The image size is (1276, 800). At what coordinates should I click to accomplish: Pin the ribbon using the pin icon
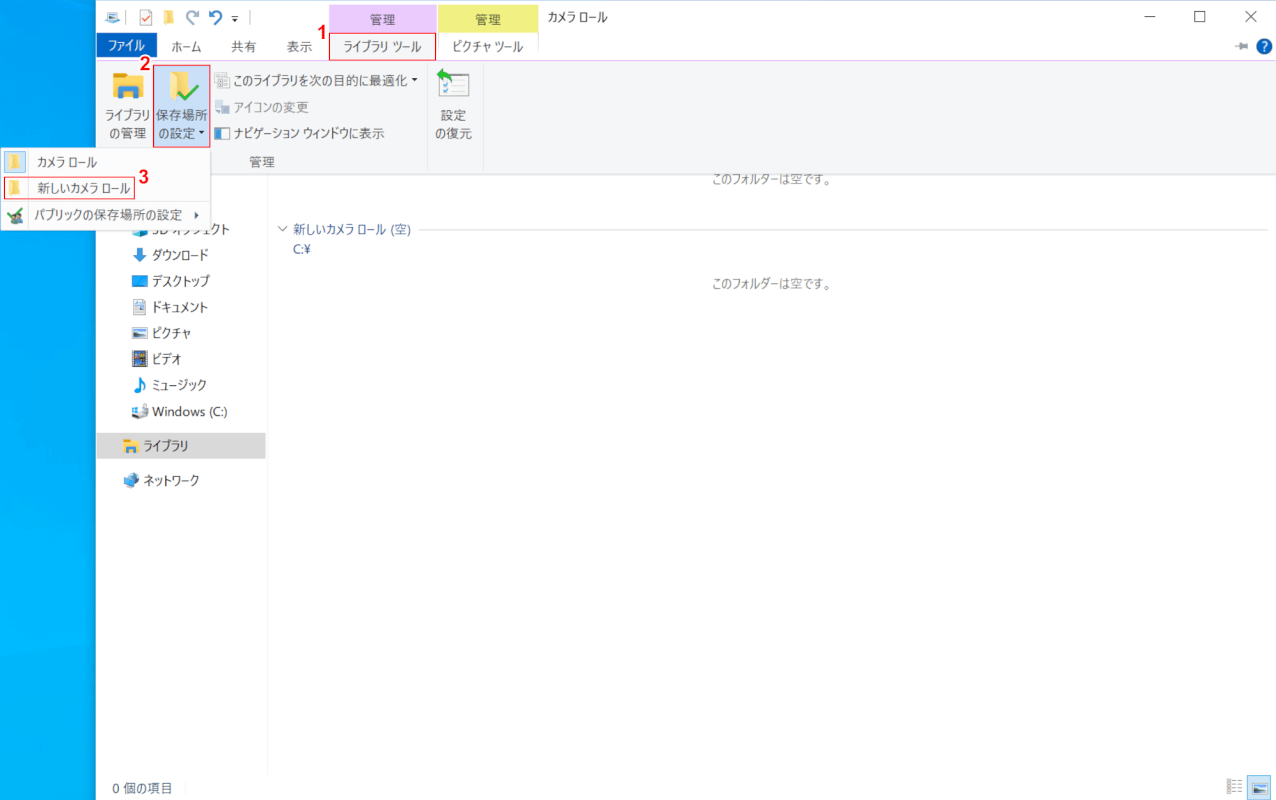click(1242, 46)
